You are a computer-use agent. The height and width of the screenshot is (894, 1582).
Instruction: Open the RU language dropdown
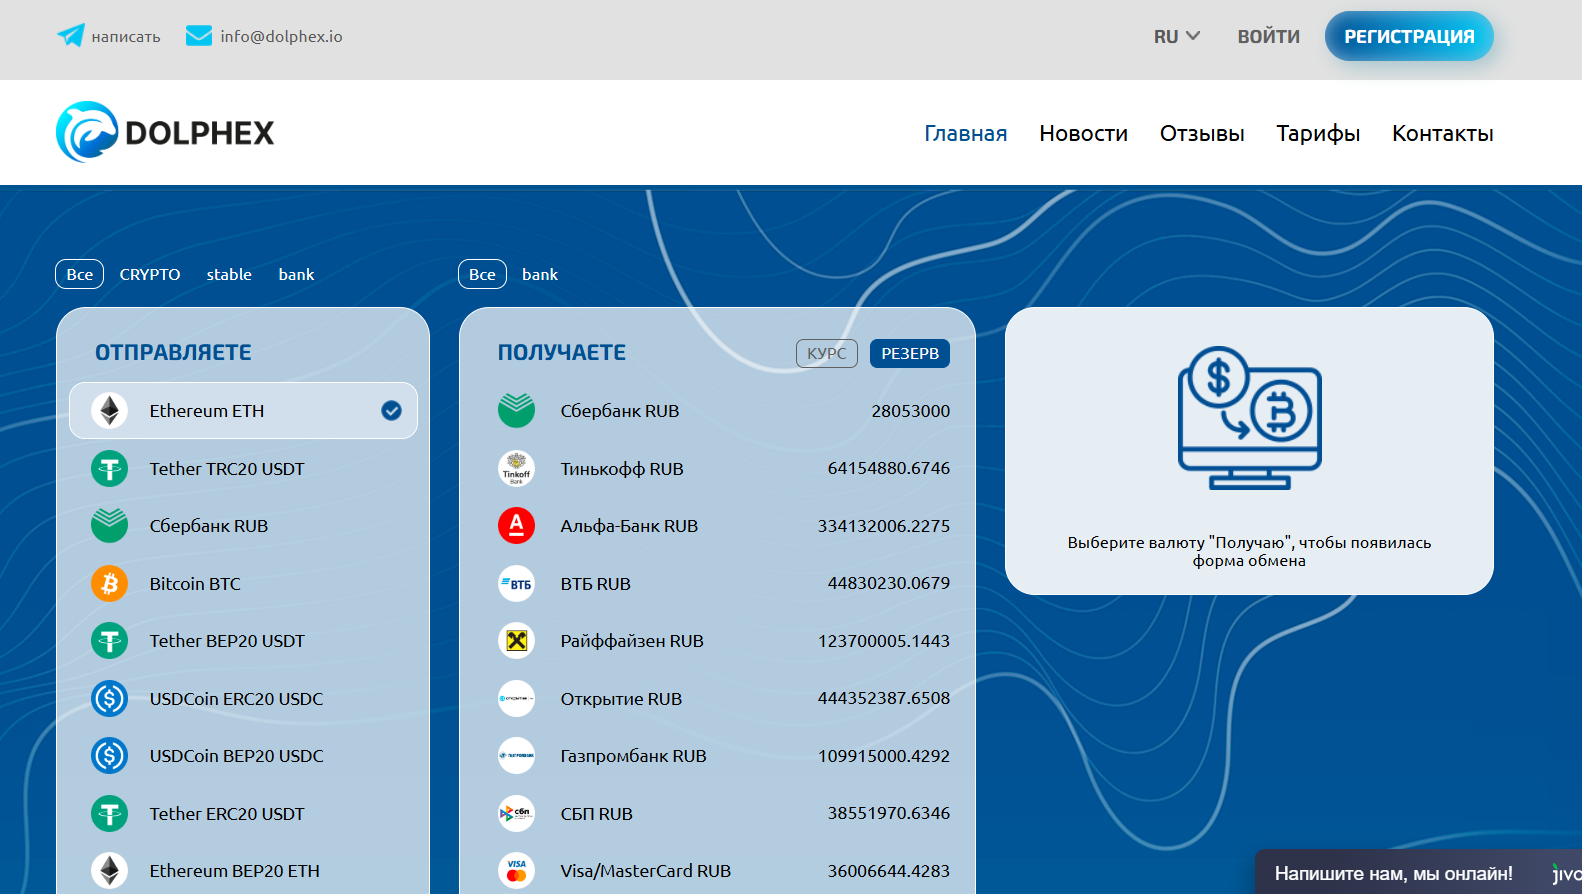(1176, 36)
